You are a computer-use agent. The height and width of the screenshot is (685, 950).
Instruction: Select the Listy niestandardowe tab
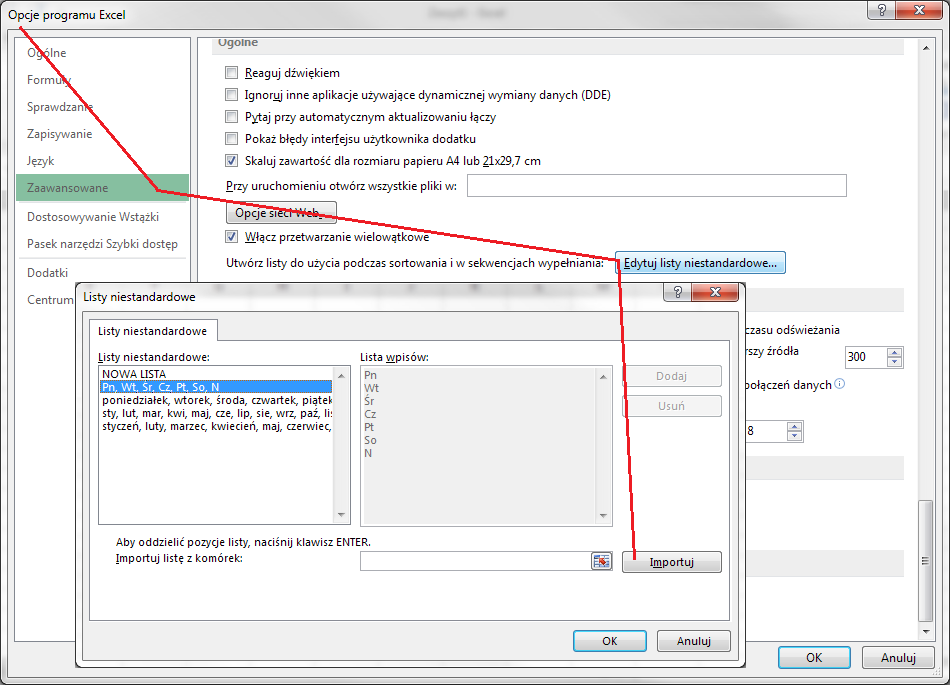coord(153,331)
